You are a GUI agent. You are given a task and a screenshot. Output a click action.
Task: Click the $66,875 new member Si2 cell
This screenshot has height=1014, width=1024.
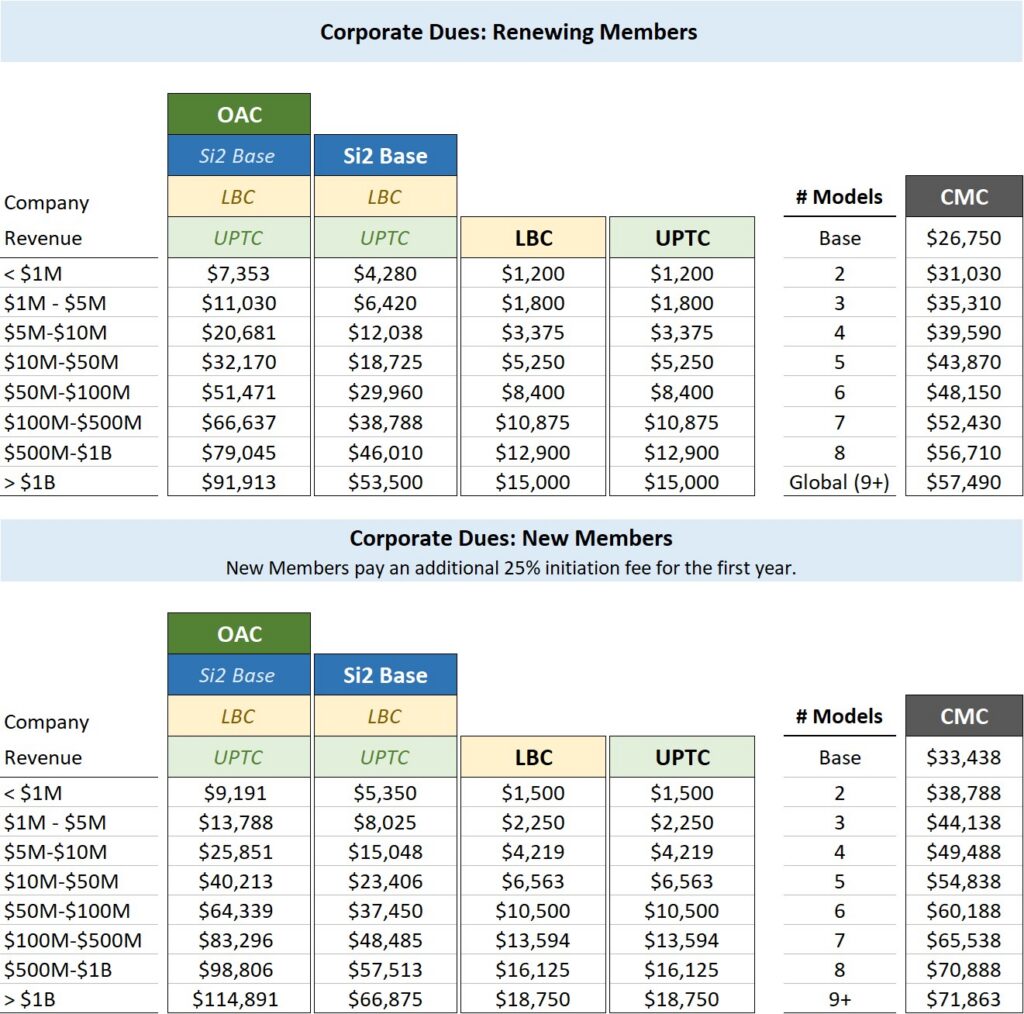click(385, 999)
